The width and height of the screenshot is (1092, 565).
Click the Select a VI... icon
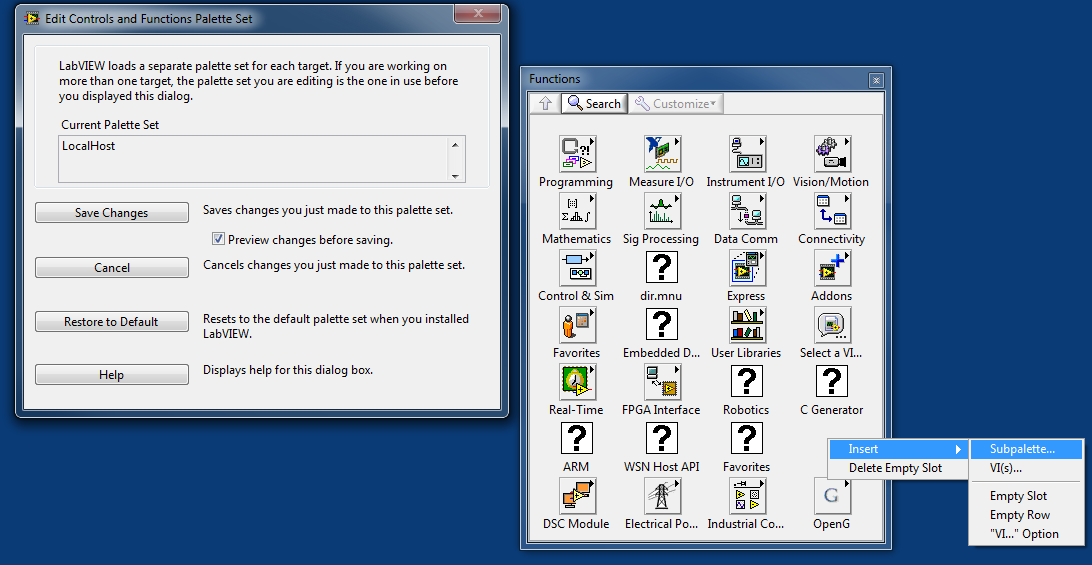click(x=832, y=325)
